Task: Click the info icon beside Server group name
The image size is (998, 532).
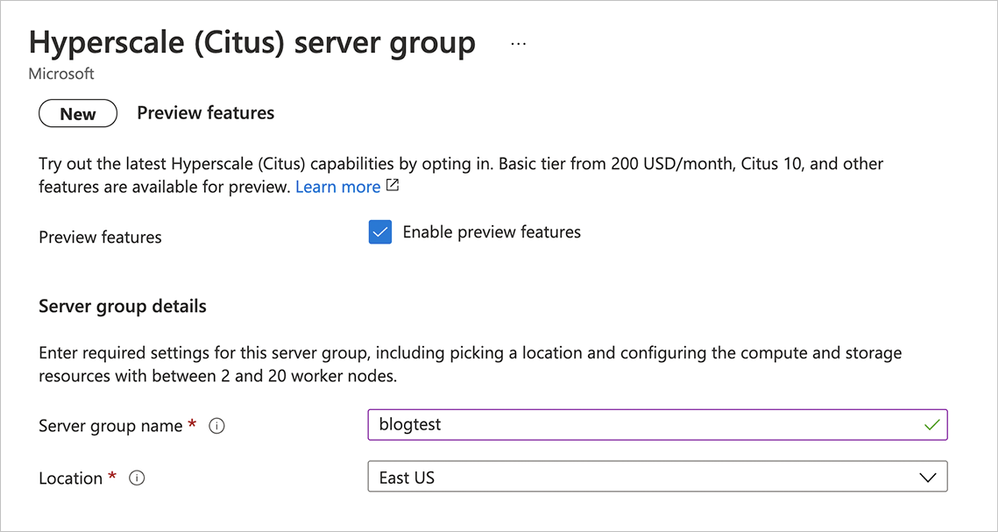Action: [217, 426]
